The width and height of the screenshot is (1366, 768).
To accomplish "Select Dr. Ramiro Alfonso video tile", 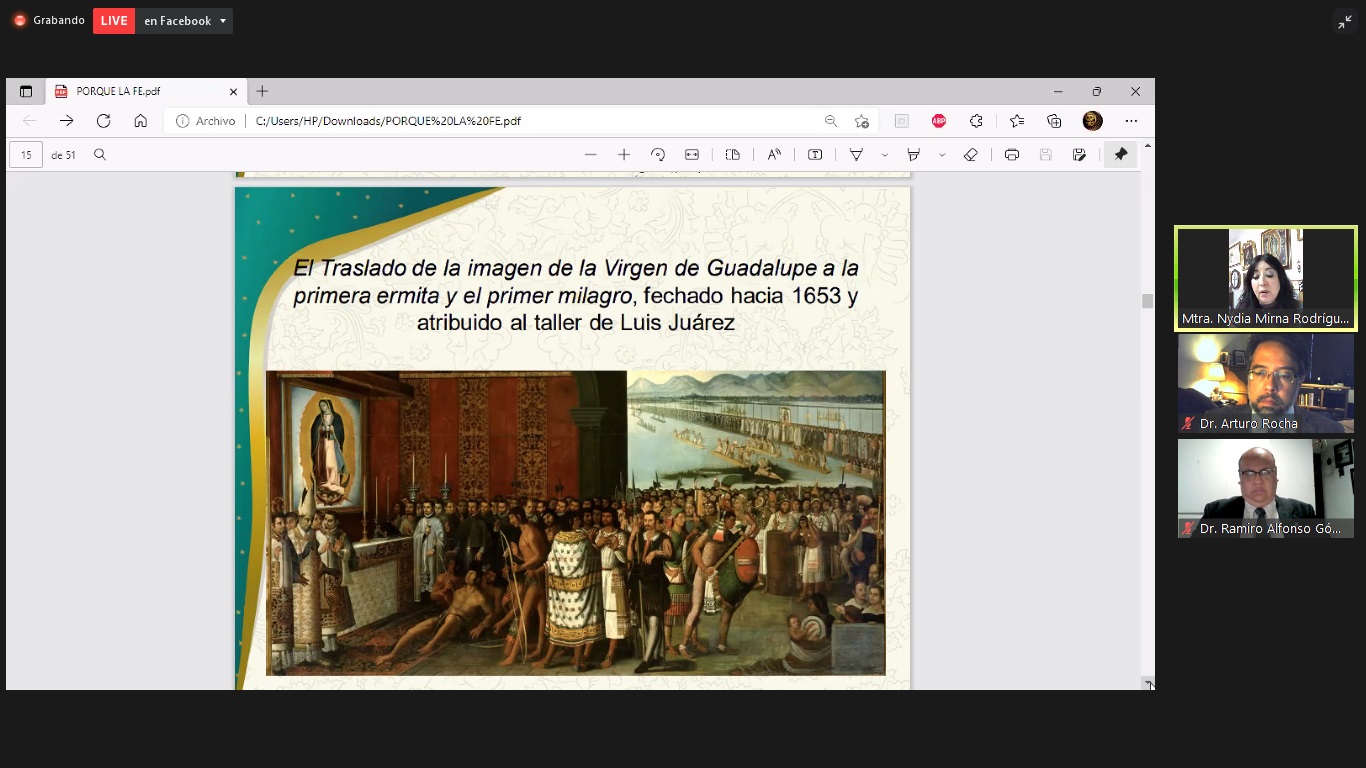I will tap(1266, 488).
